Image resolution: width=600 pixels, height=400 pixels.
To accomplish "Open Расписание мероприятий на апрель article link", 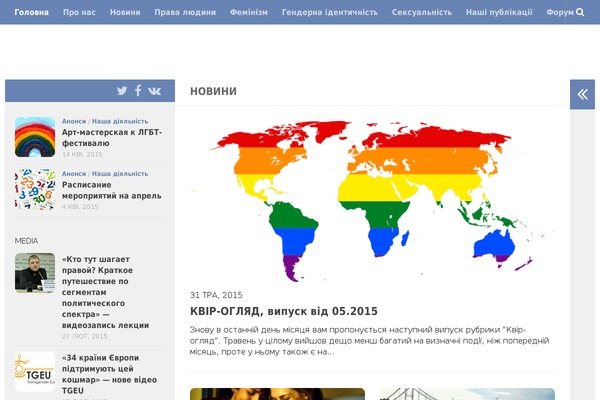I will (x=112, y=190).
